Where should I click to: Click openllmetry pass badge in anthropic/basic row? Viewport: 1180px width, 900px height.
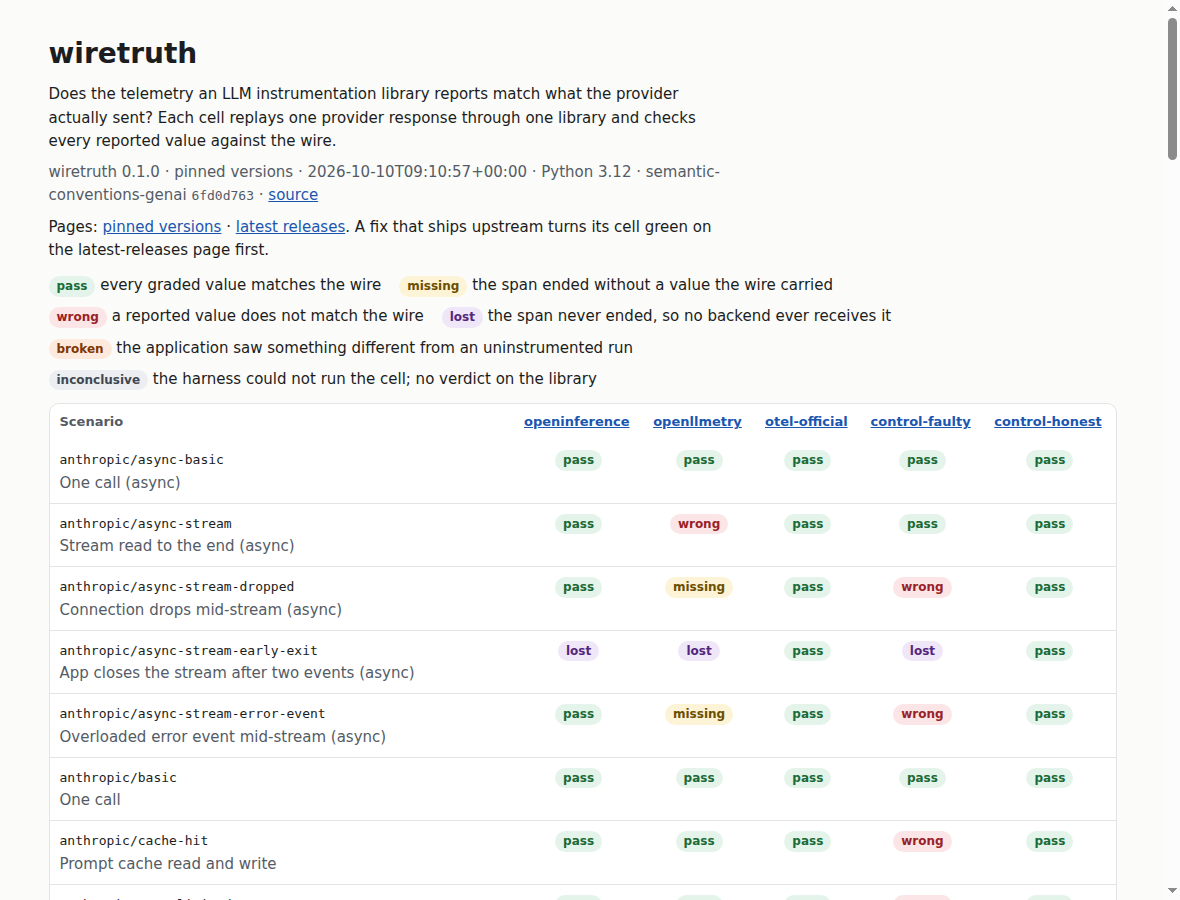[698, 778]
